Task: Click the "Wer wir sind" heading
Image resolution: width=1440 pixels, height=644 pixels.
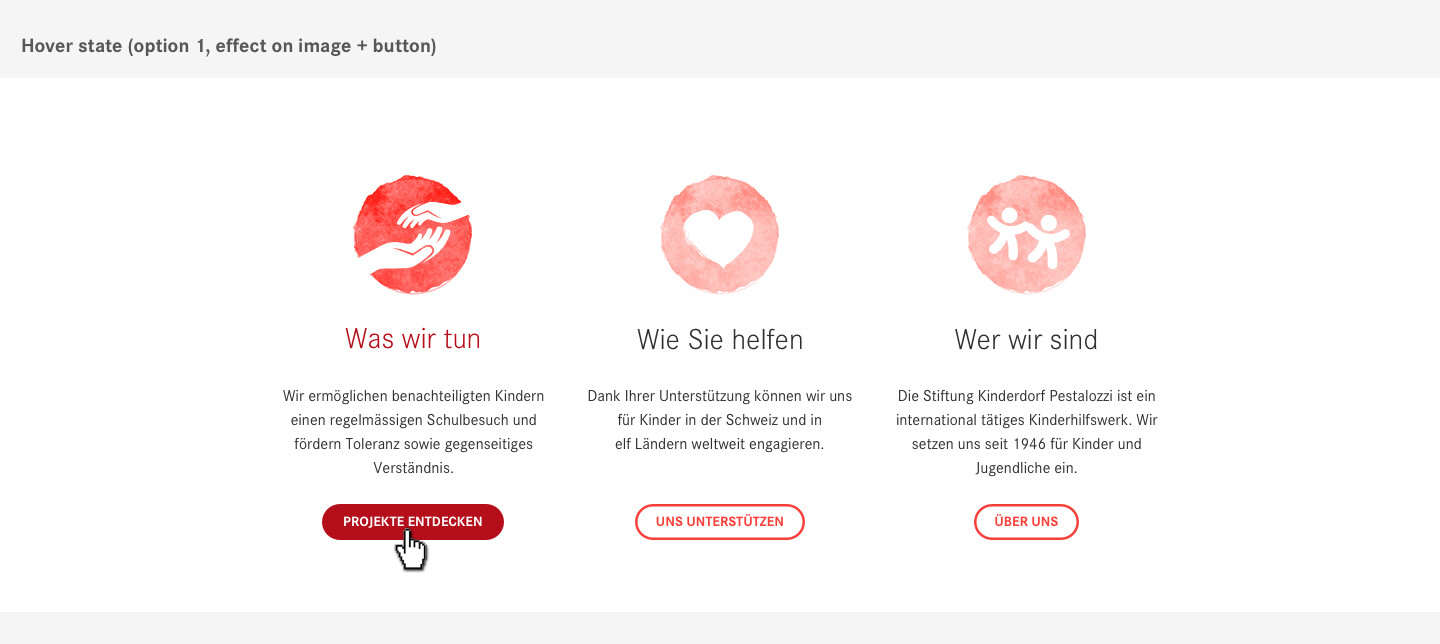Action: (x=1026, y=340)
